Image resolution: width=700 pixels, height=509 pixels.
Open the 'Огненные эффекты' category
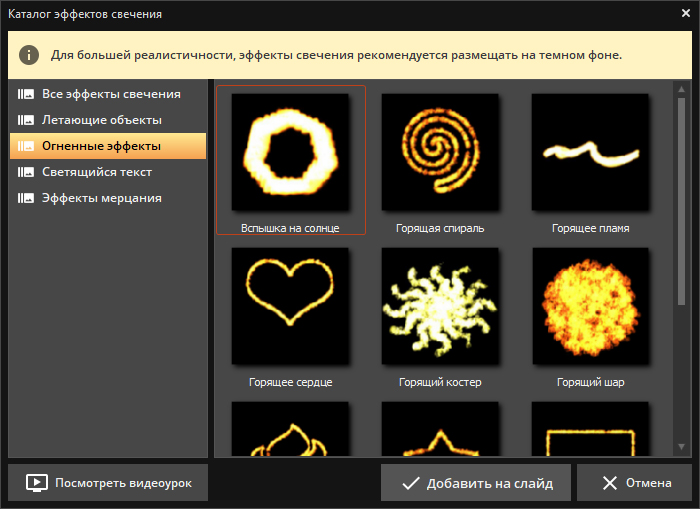(x=108, y=146)
